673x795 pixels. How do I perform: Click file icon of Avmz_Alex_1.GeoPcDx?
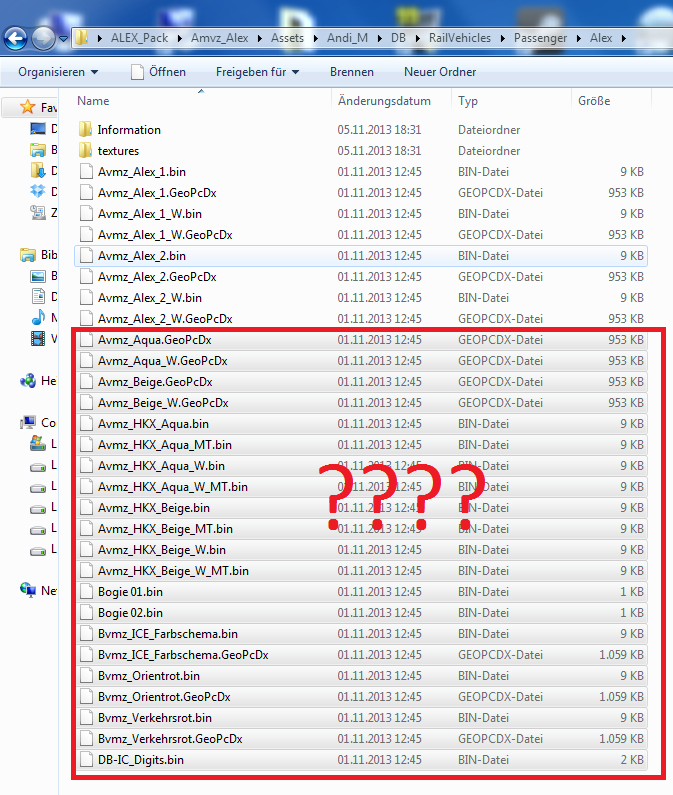87,192
